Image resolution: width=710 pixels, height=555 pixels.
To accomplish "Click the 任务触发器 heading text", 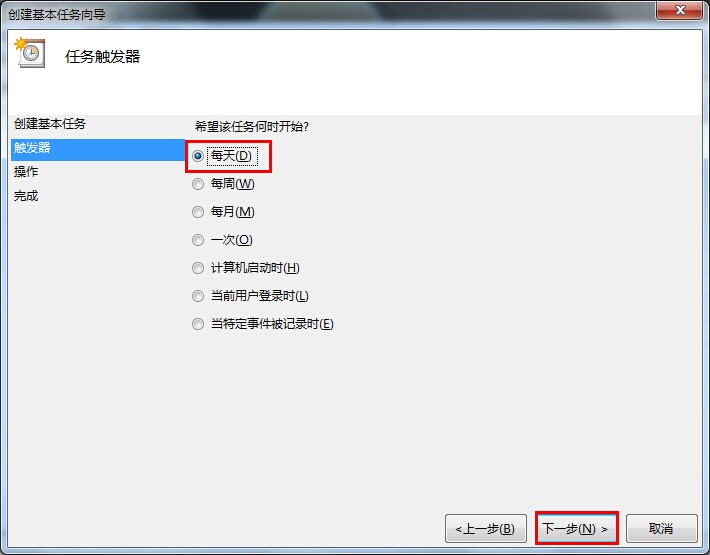I will pos(103,57).
